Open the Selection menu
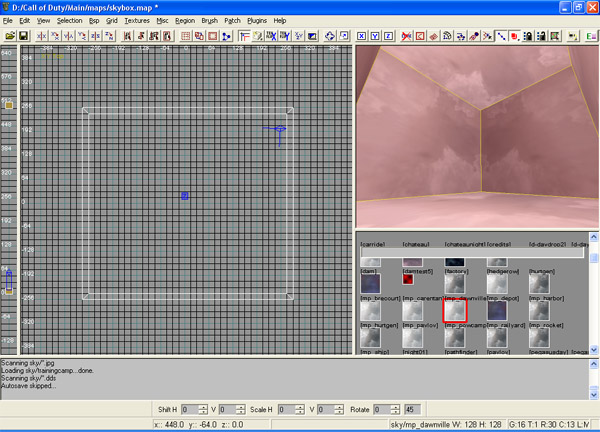Screen dimensions: 600x432 (69, 21)
